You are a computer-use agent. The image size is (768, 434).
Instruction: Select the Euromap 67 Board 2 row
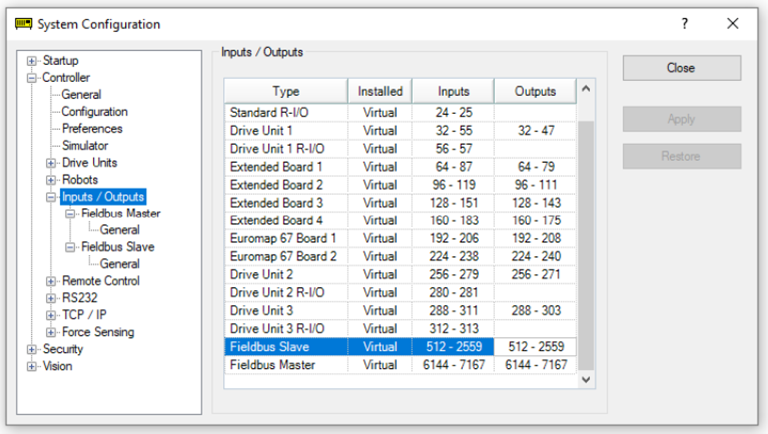pyautogui.click(x=400, y=257)
